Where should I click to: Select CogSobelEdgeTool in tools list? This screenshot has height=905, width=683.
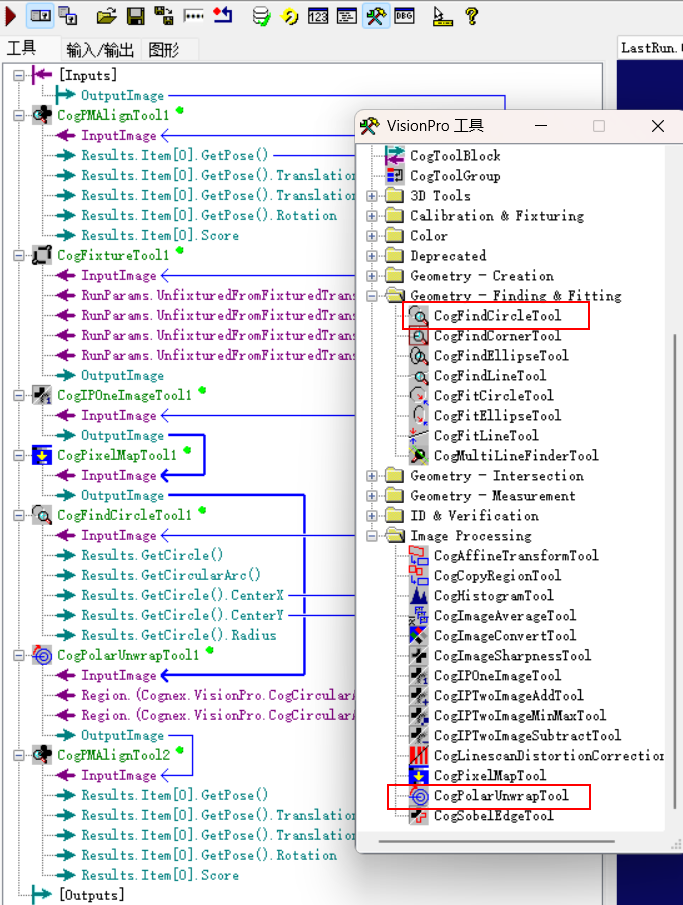click(494, 816)
